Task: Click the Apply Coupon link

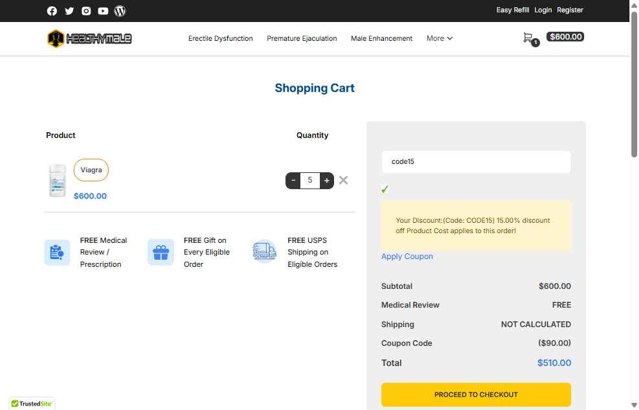Action: (407, 256)
